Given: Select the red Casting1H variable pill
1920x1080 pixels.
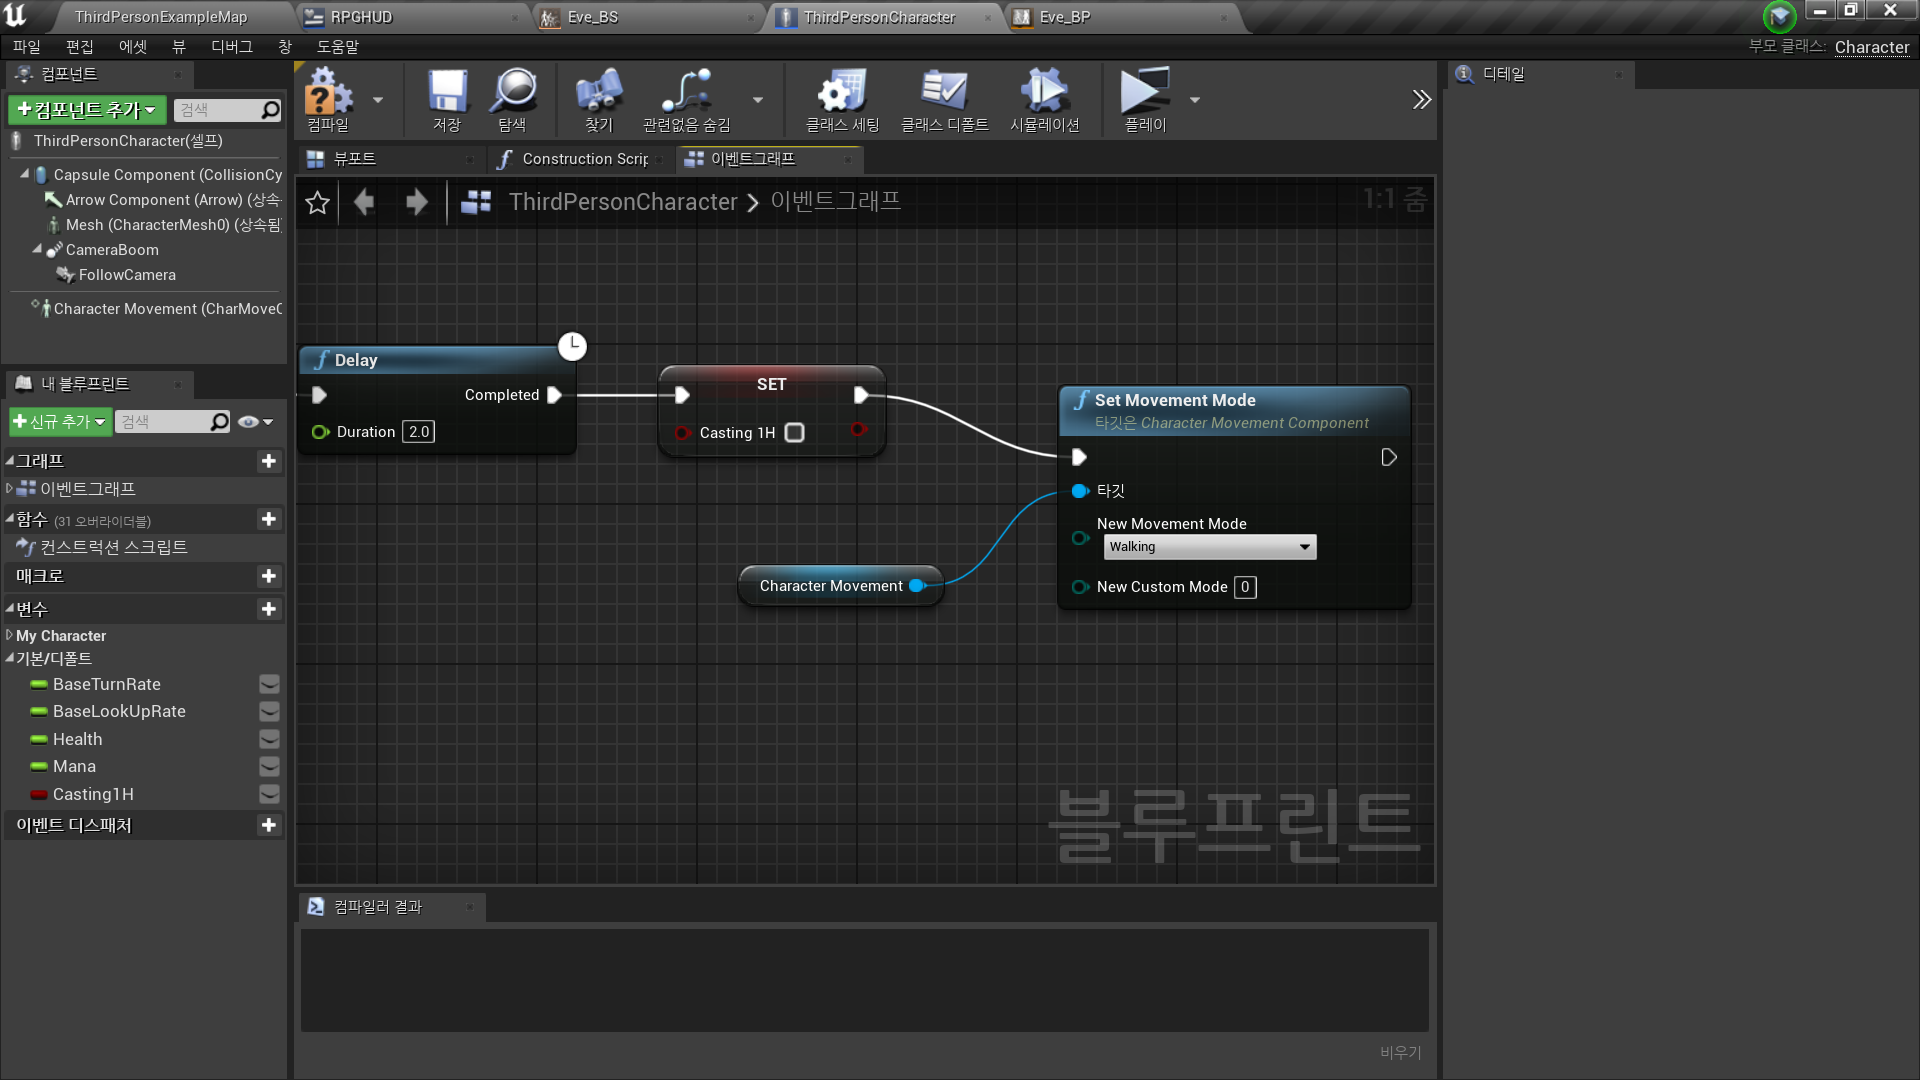Looking at the screenshot, I should 39,795.
